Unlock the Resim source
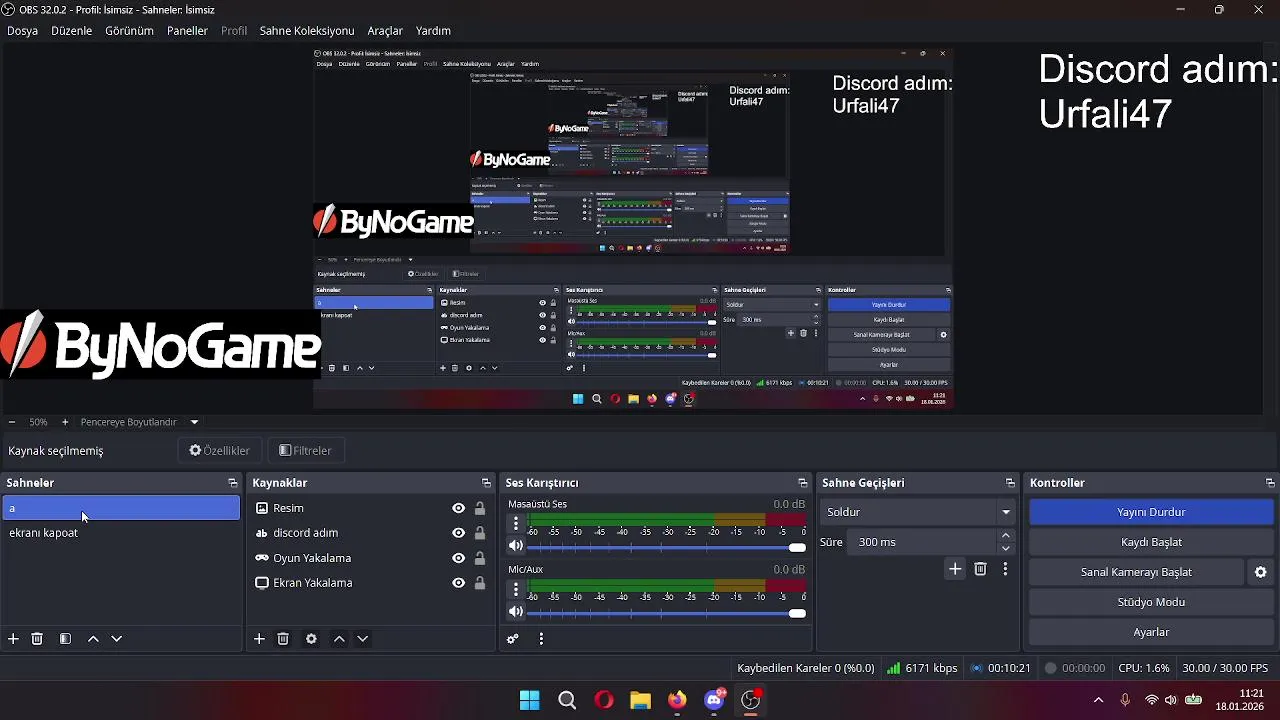1280x720 pixels. click(480, 508)
